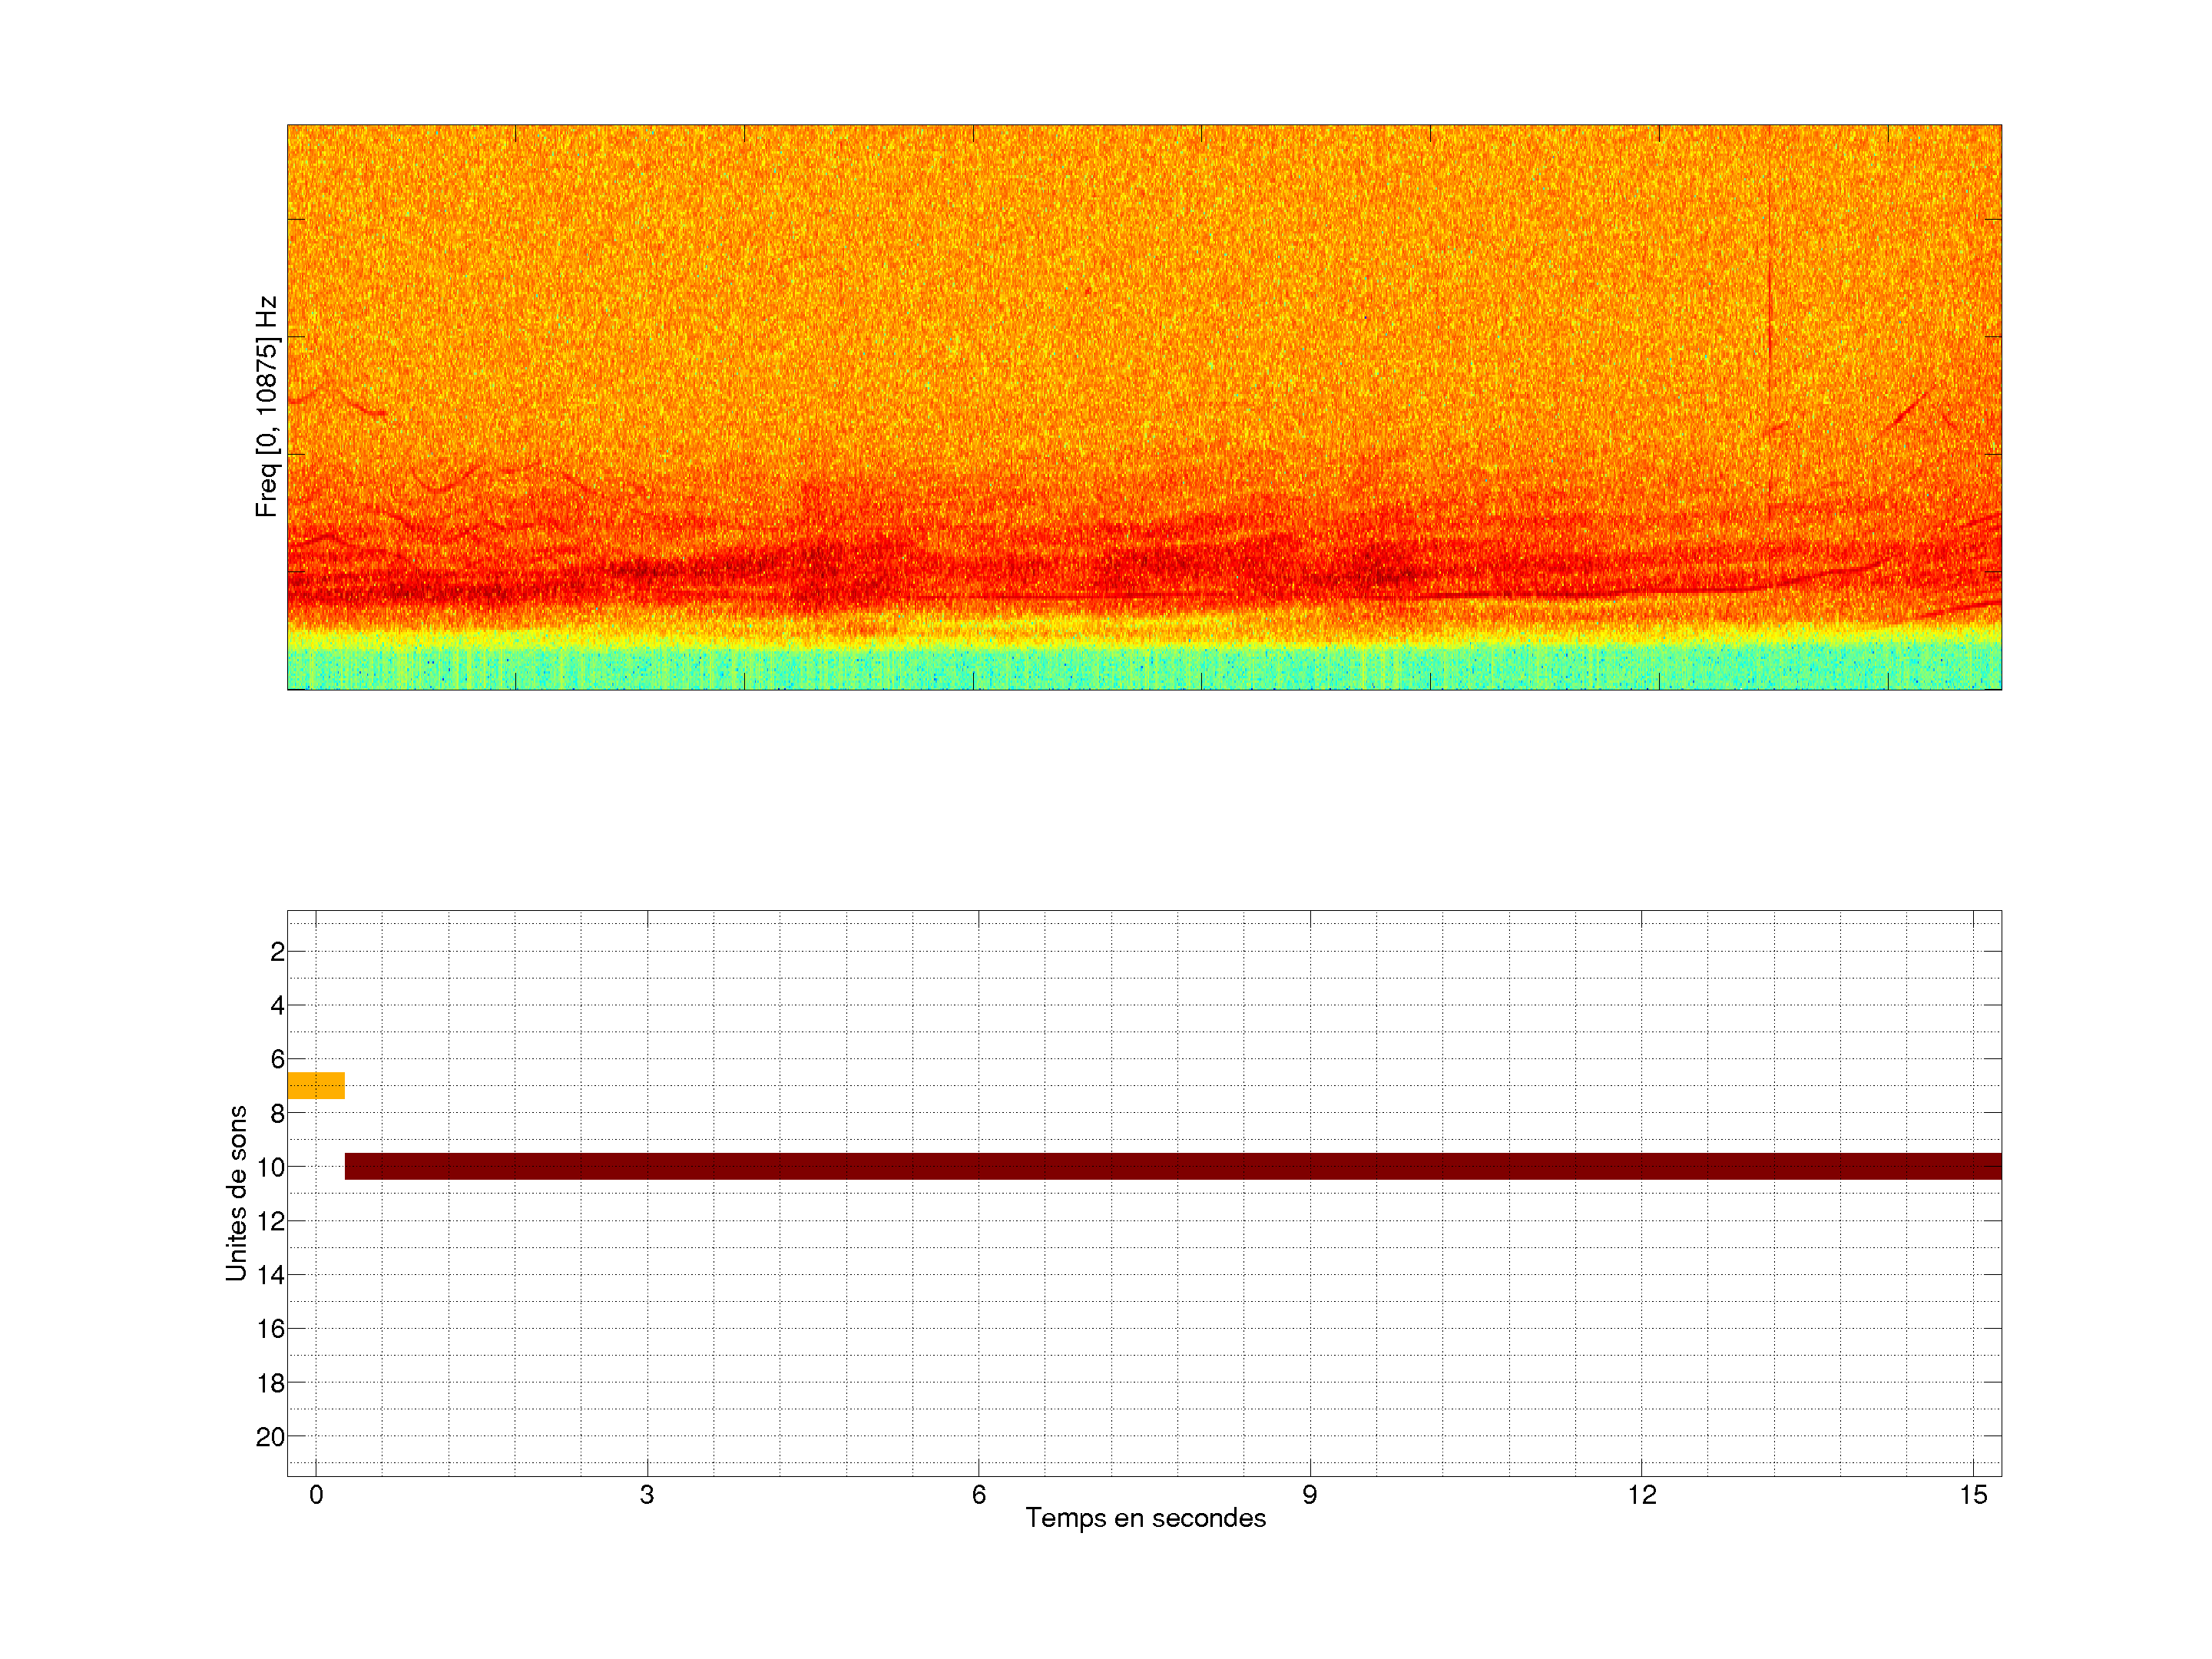Image resolution: width=2212 pixels, height=1659 pixels.
Task: Click the rising red streak near spectrogram's right edge
Action: (x=1908, y=410)
